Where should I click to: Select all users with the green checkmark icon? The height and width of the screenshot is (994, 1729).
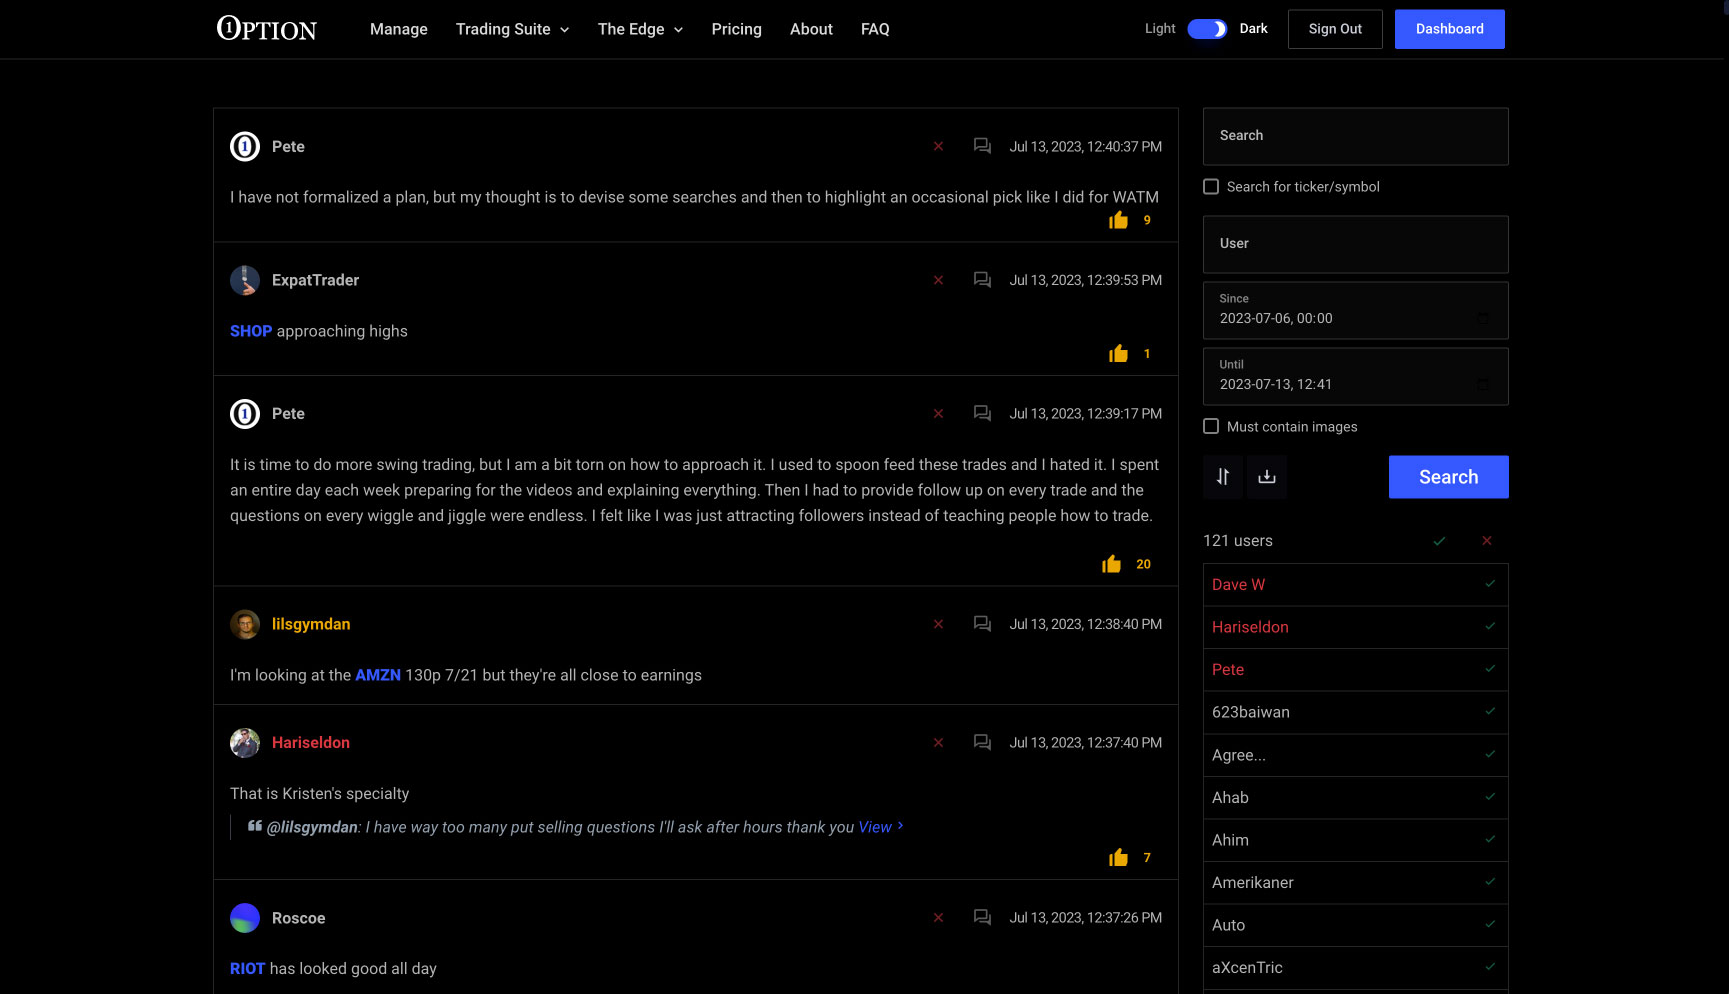(x=1439, y=540)
